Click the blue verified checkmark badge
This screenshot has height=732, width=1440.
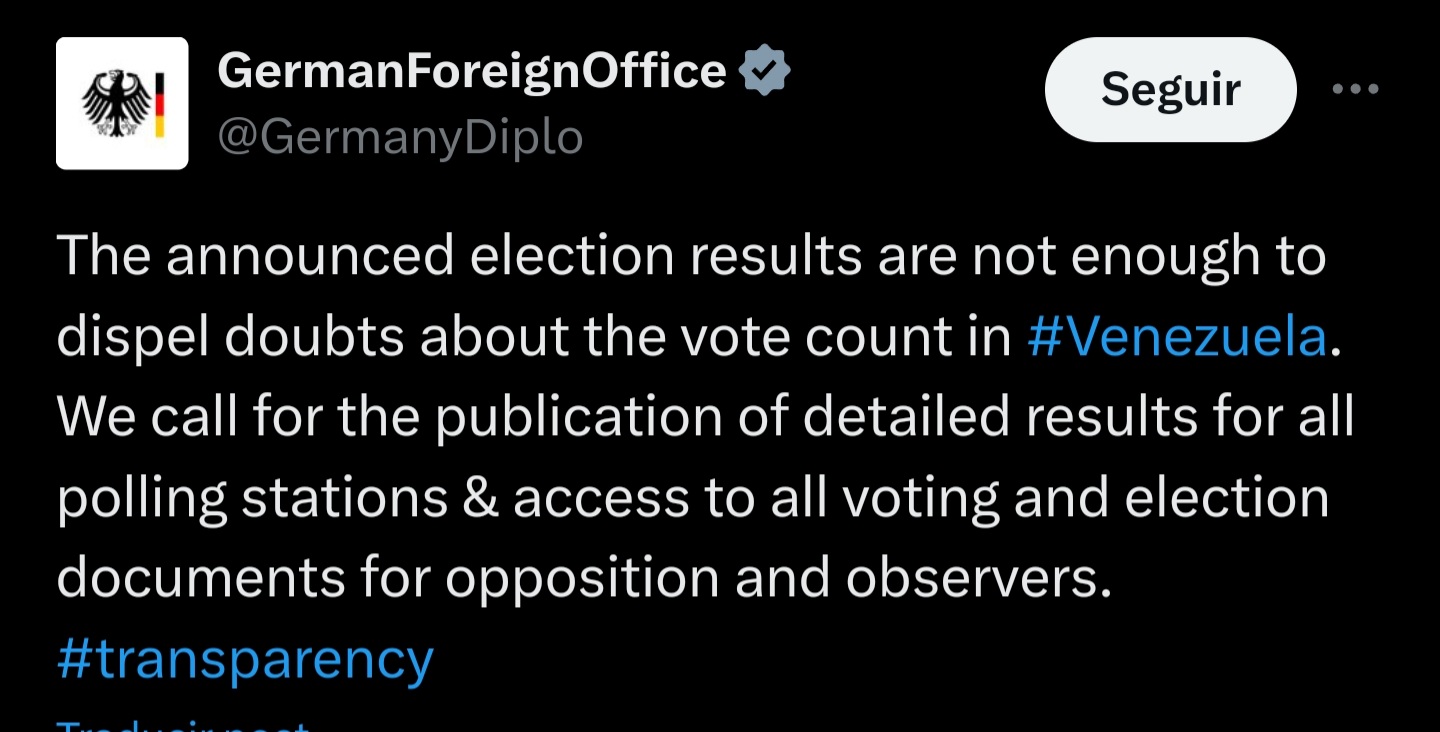pyautogui.click(x=764, y=71)
